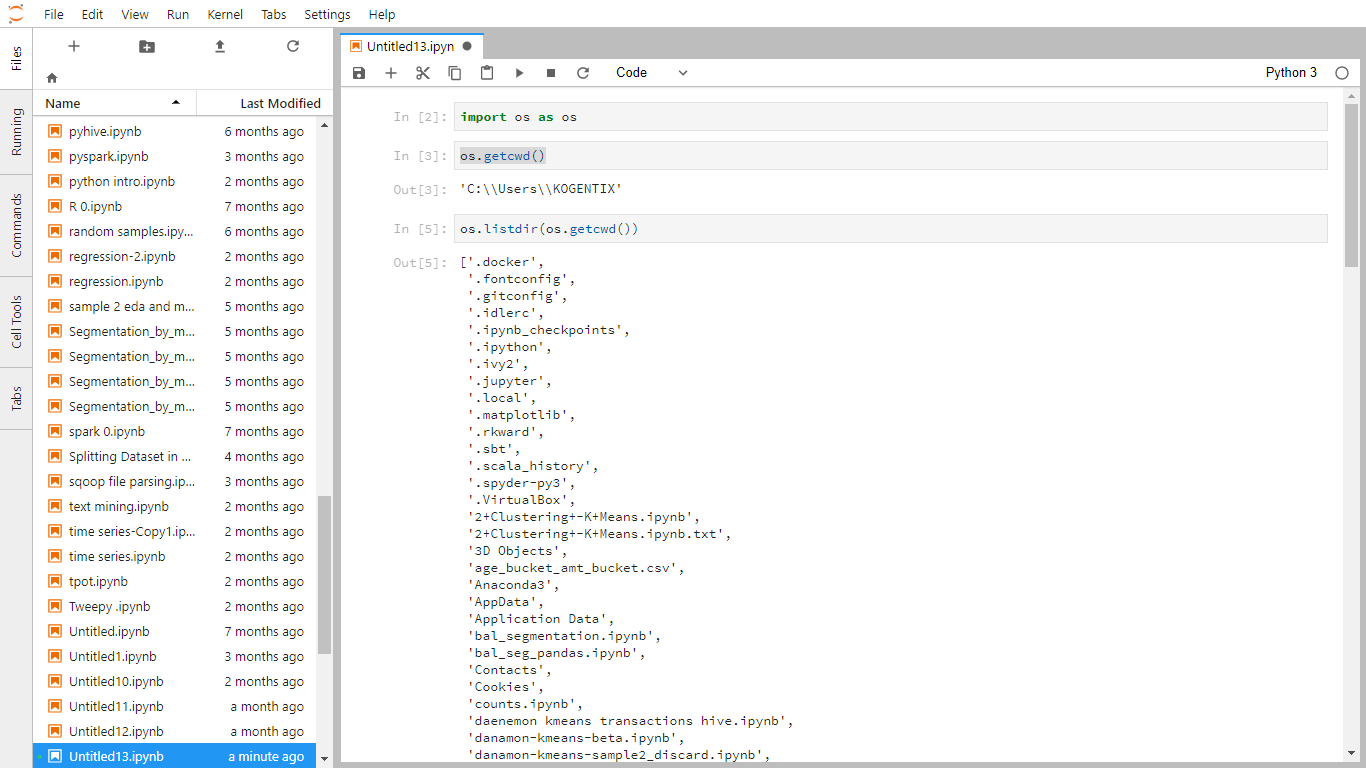Screen dimensions: 1366x768
Task: Insert a new cell below with plus icon
Action: pos(391,73)
